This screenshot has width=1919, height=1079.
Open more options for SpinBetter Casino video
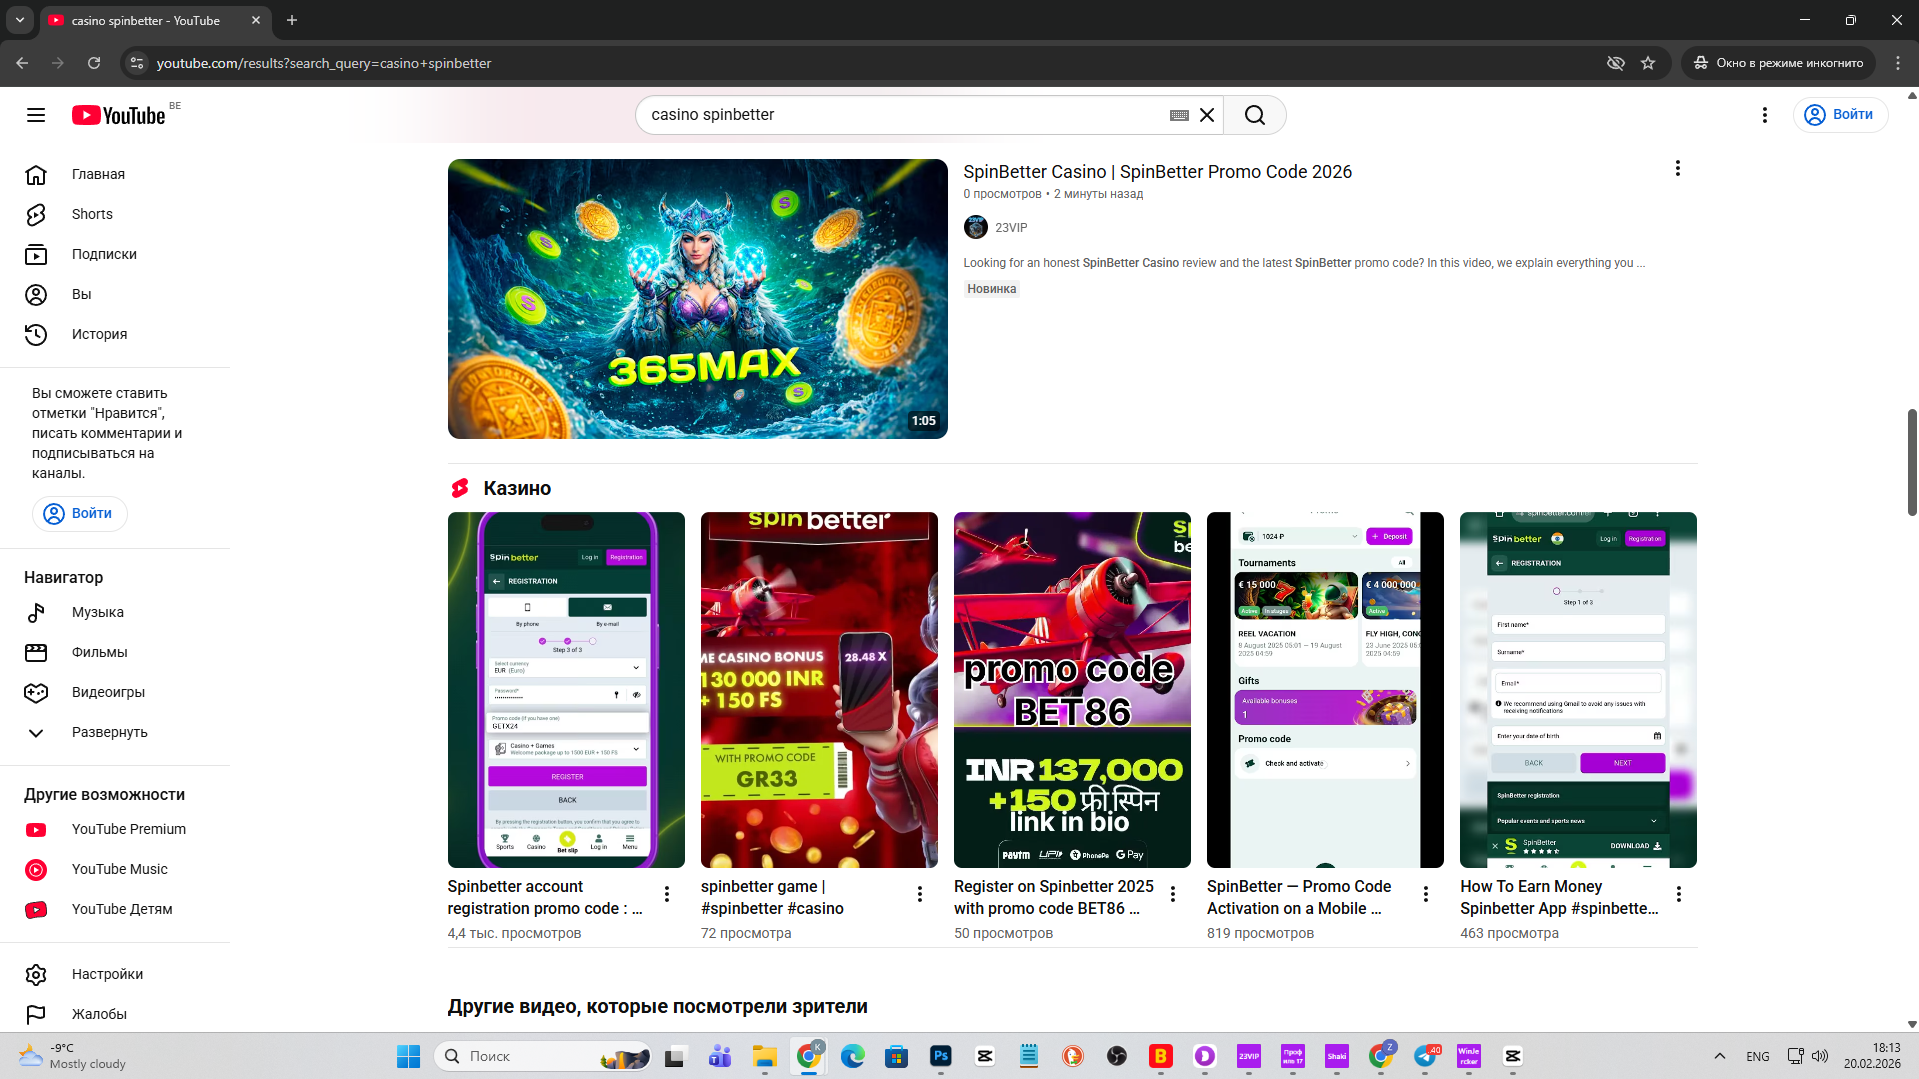pos(1677,169)
